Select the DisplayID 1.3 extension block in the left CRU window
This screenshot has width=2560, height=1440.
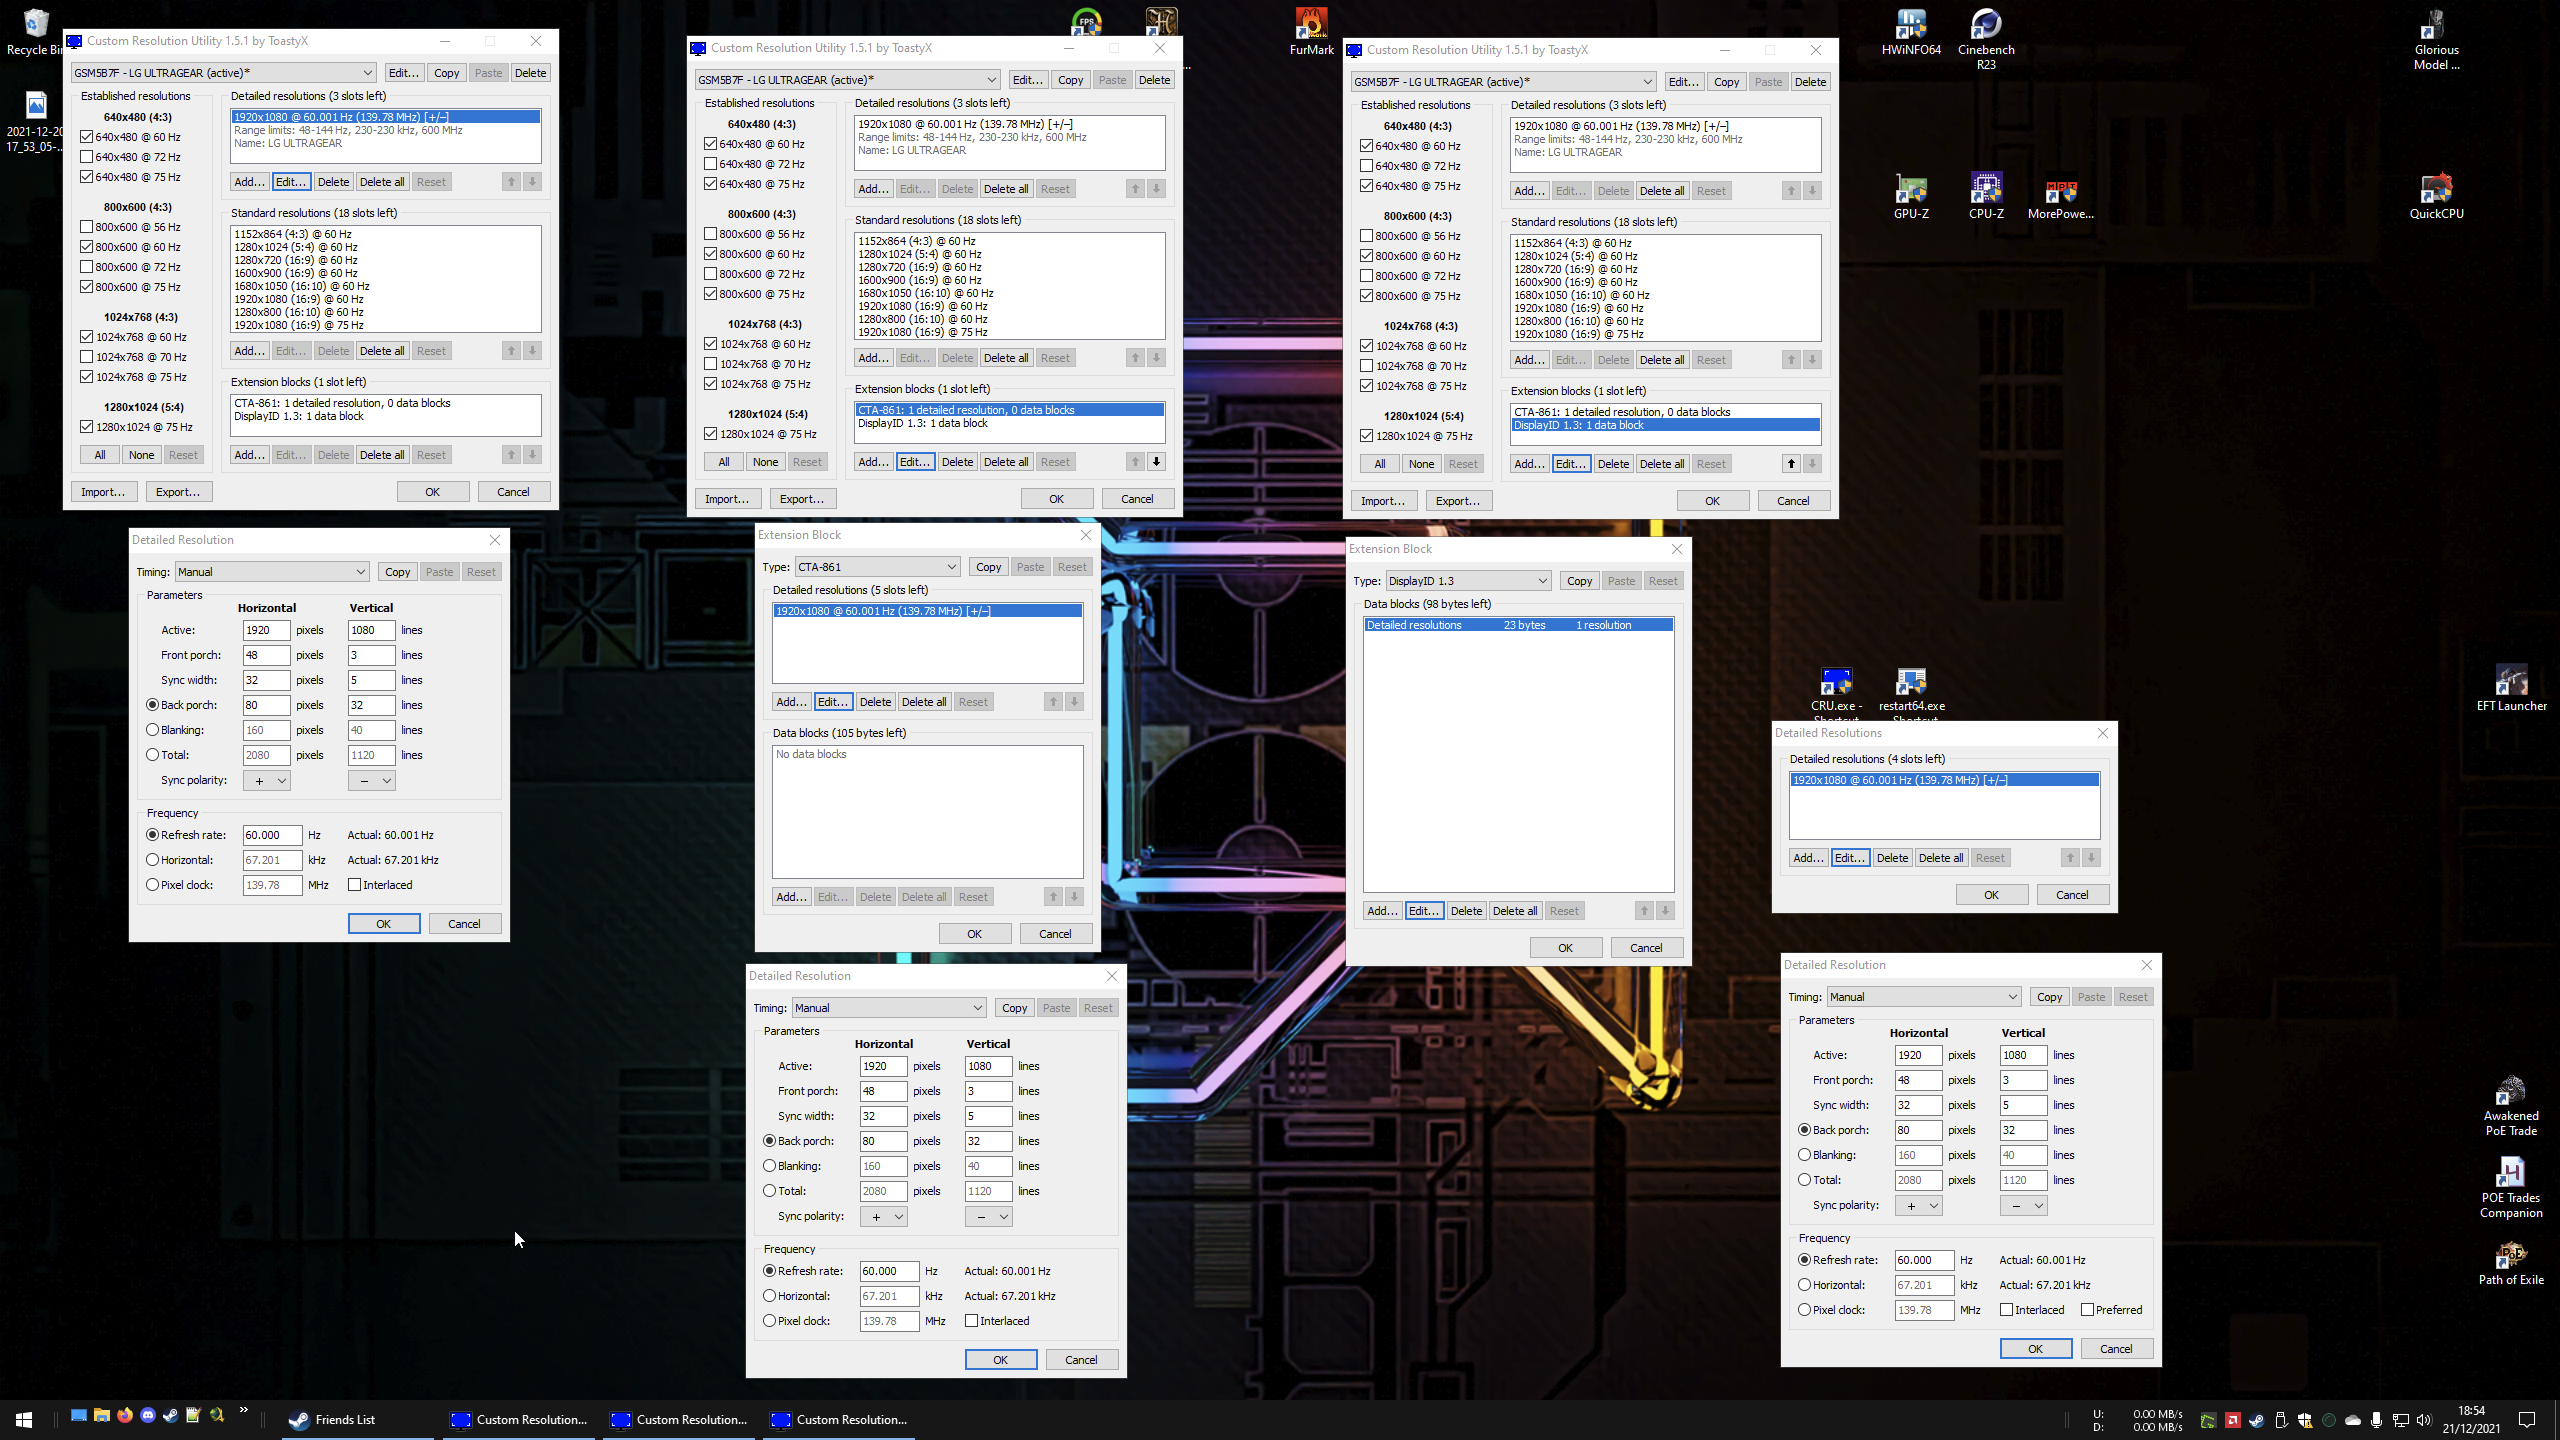(x=300, y=417)
